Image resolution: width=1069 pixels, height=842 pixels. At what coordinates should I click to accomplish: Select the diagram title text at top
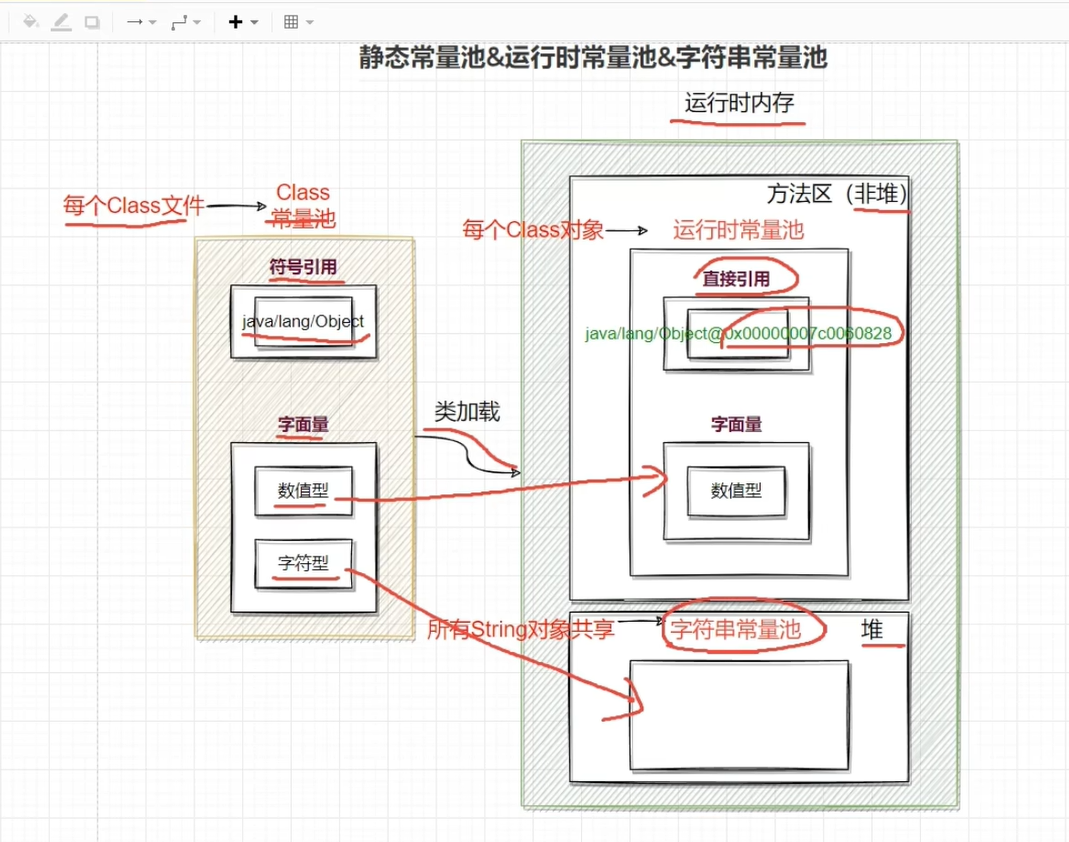click(594, 58)
